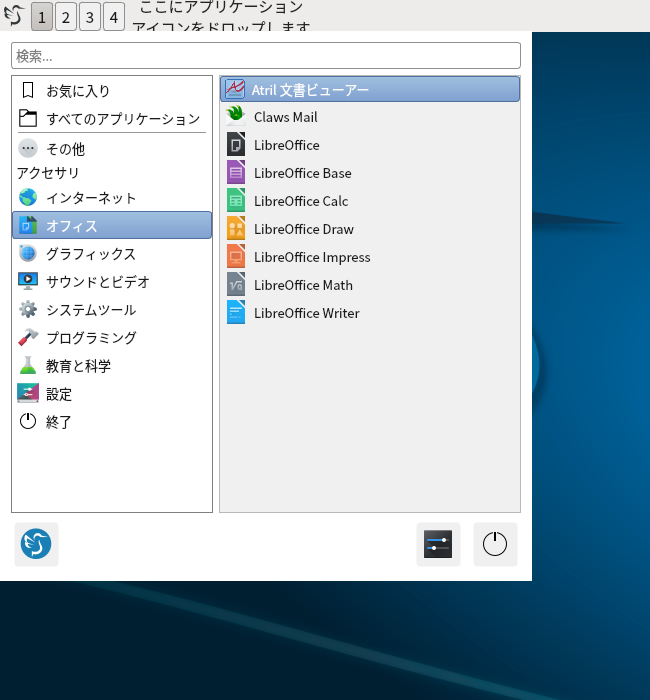Click the blue bird user button

(36, 544)
